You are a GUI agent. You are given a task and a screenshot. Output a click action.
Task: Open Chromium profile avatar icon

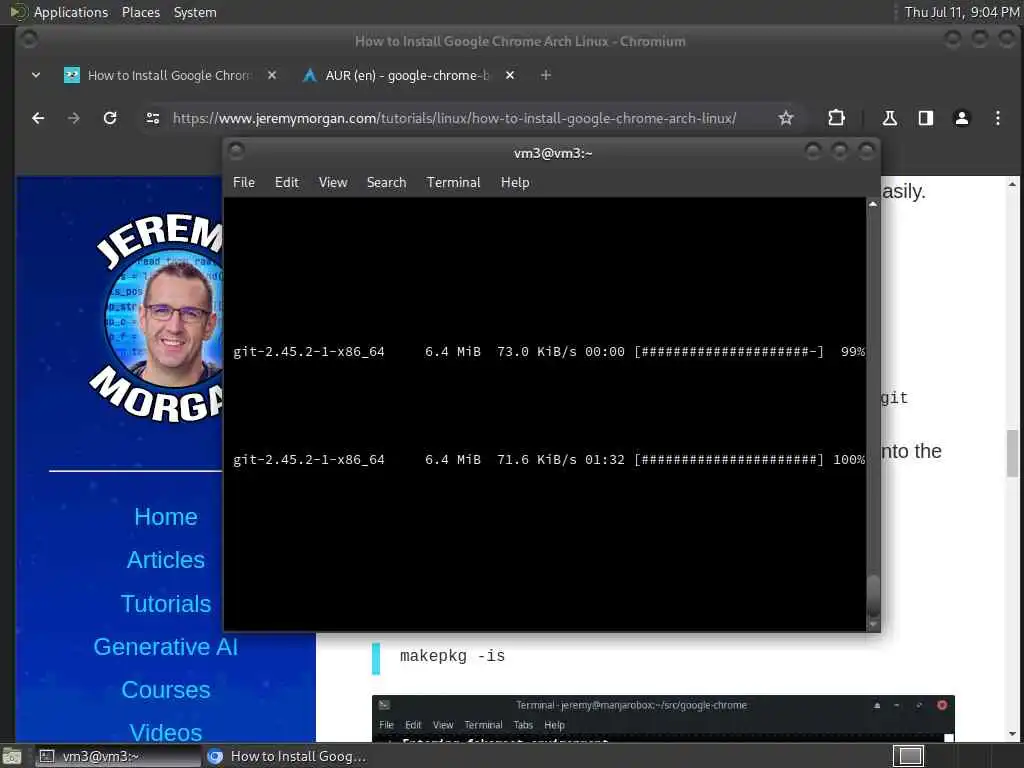pos(961,118)
